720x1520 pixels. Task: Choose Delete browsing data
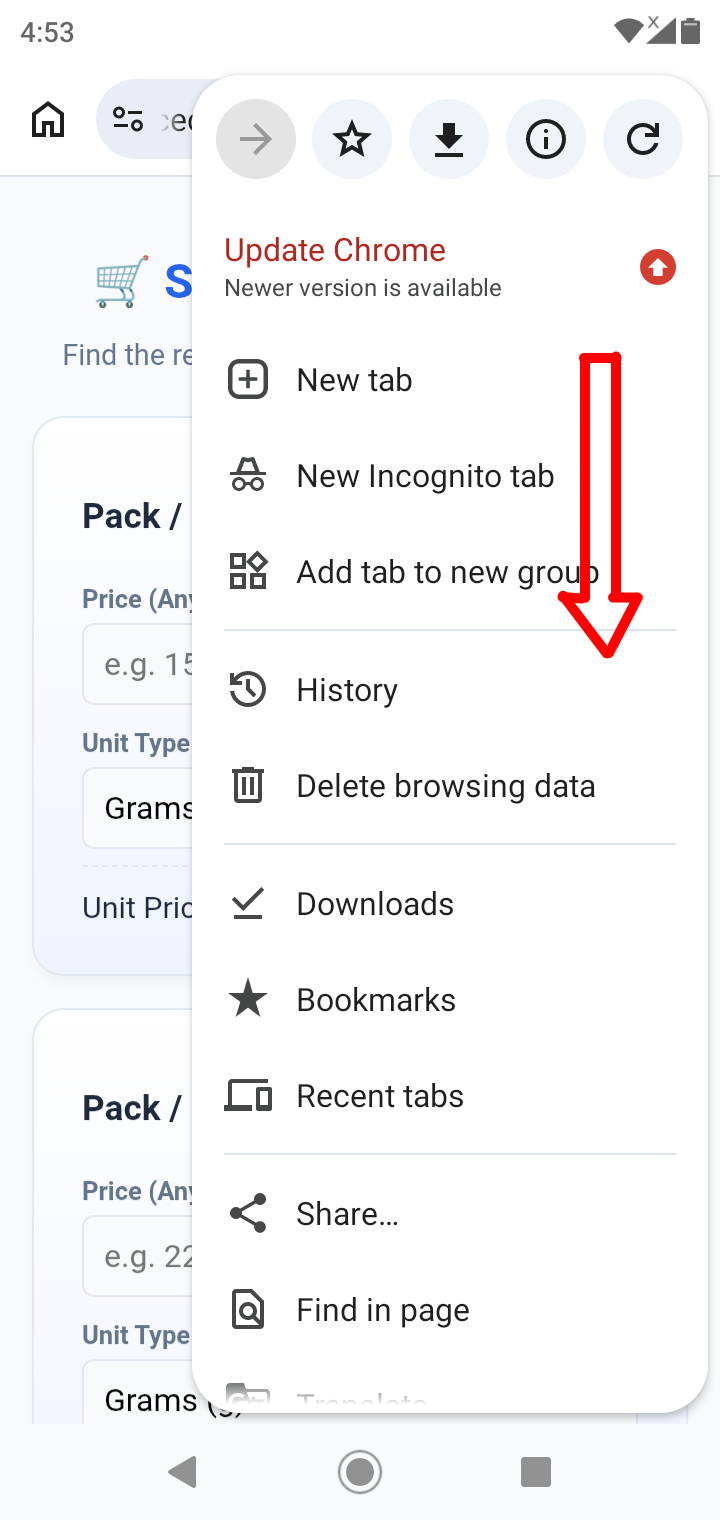(x=450, y=786)
